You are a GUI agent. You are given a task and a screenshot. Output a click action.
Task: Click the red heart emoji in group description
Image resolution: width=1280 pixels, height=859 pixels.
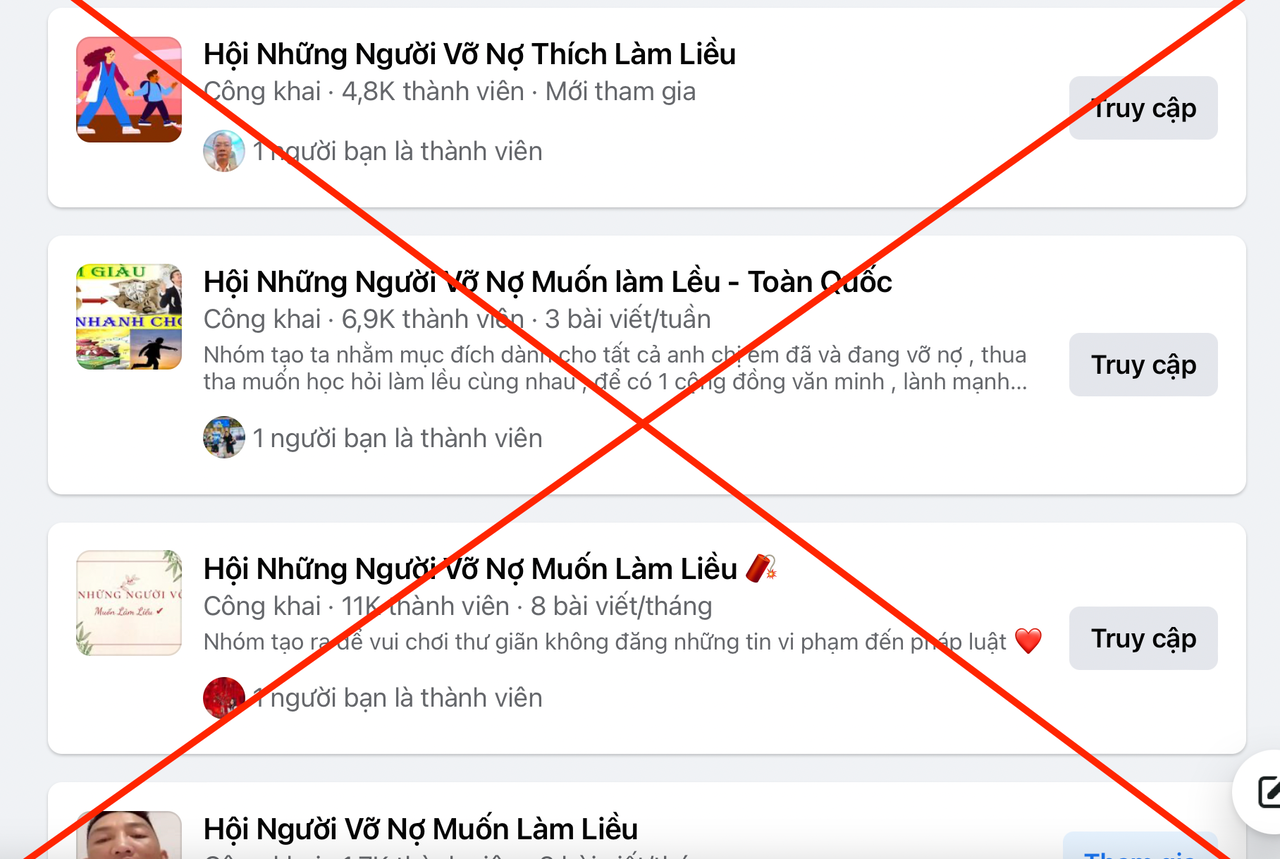click(x=1028, y=641)
